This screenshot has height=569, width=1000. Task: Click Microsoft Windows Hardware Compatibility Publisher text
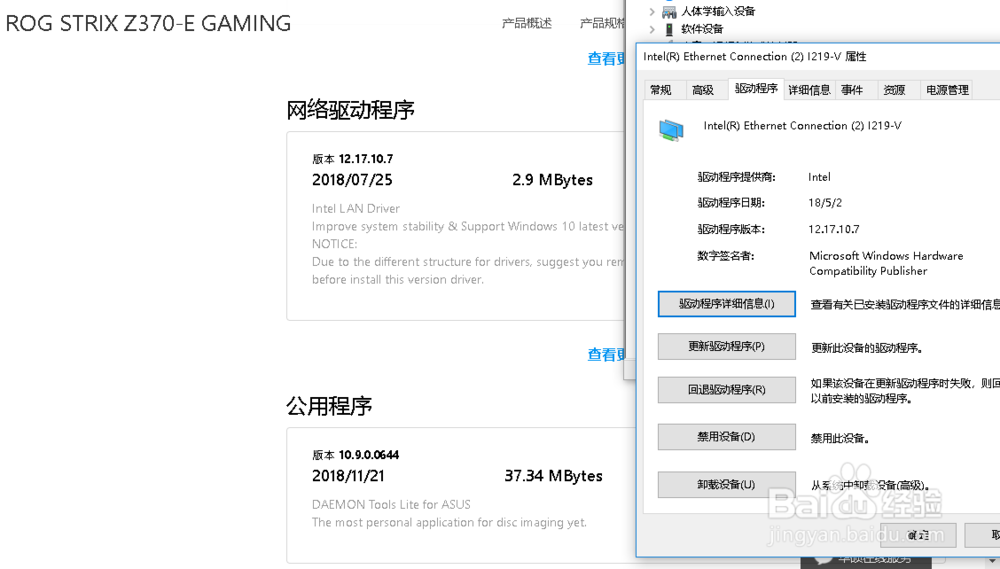click(x=886, y=263)
